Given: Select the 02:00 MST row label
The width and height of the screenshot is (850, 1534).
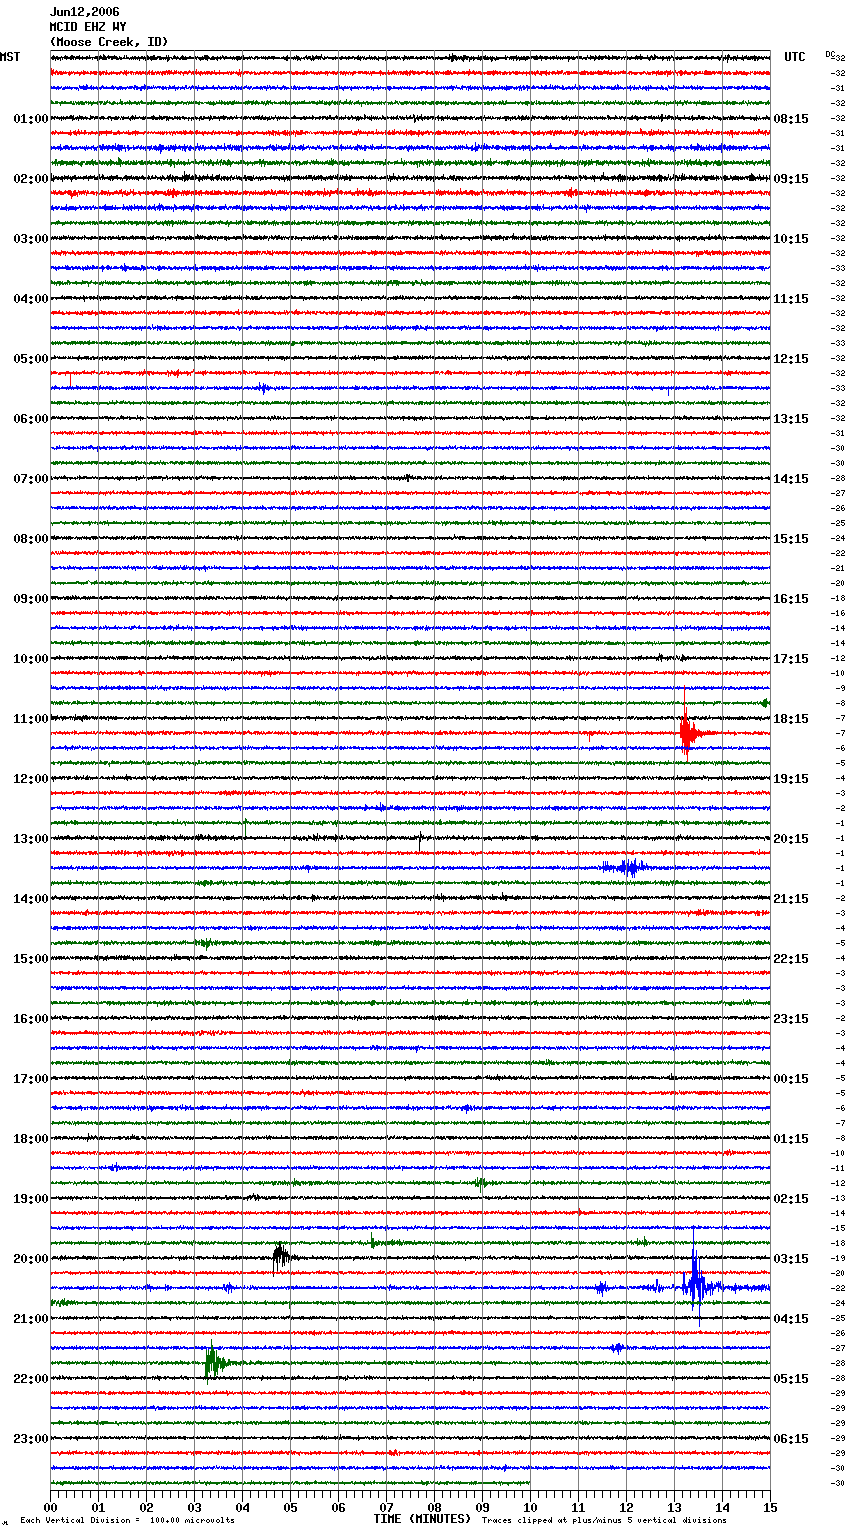Looking at the screenshot, I should click(x=31, y=179).
